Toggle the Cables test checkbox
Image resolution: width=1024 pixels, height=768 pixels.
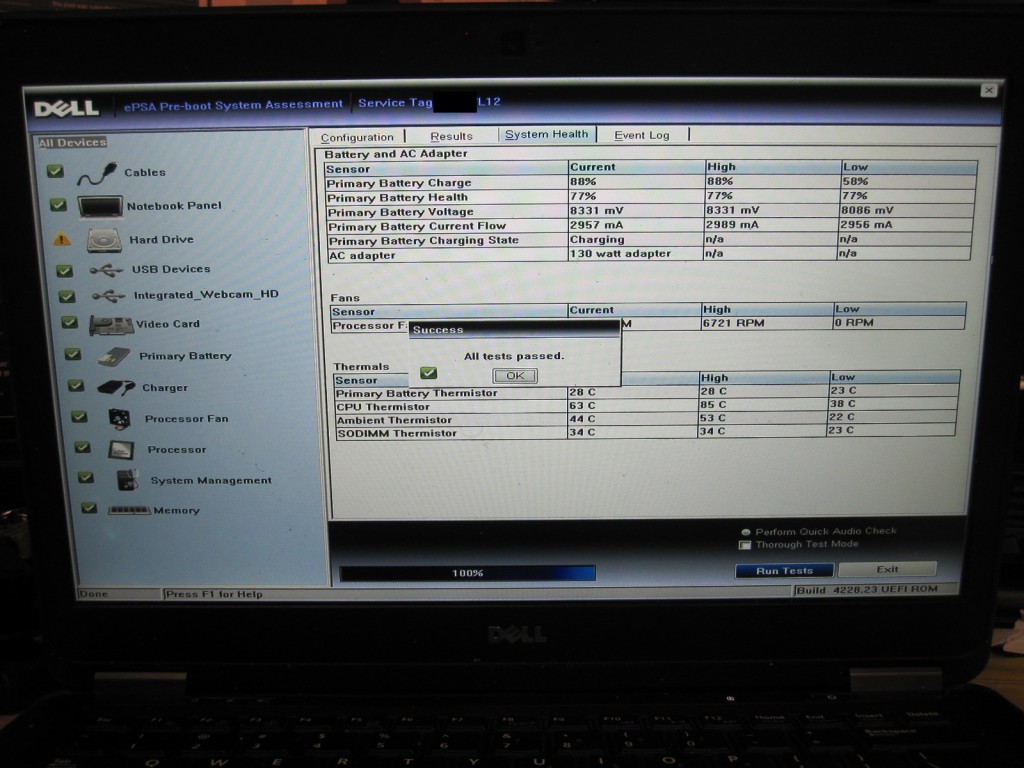pyautogui.click(x=56, y=171)
